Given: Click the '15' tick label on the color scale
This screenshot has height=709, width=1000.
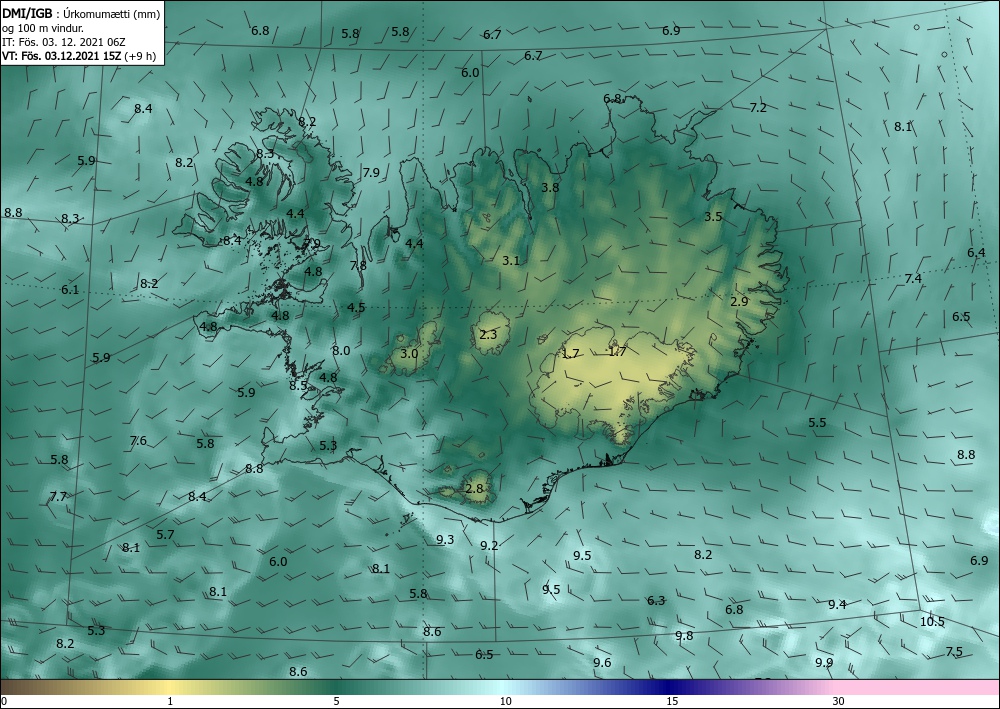Looking at the screenshot, I should pos(672,701).
